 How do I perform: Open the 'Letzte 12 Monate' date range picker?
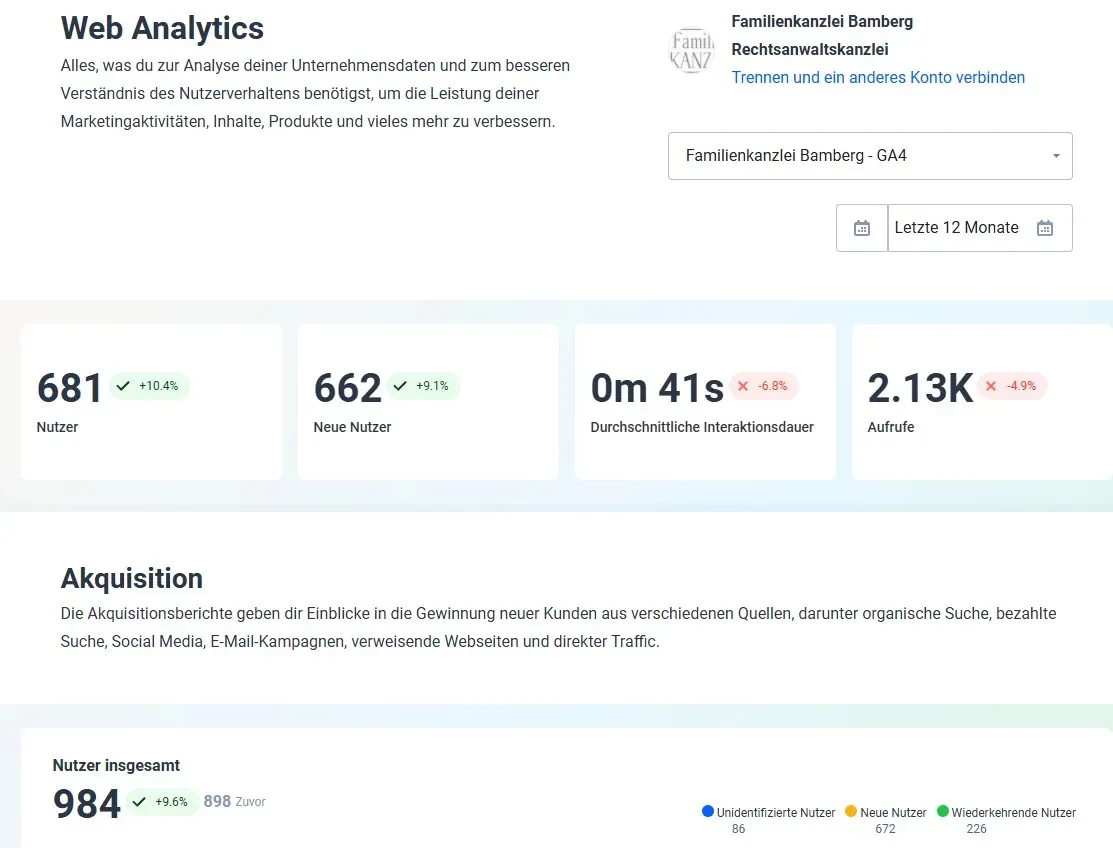tap(956, 228)
